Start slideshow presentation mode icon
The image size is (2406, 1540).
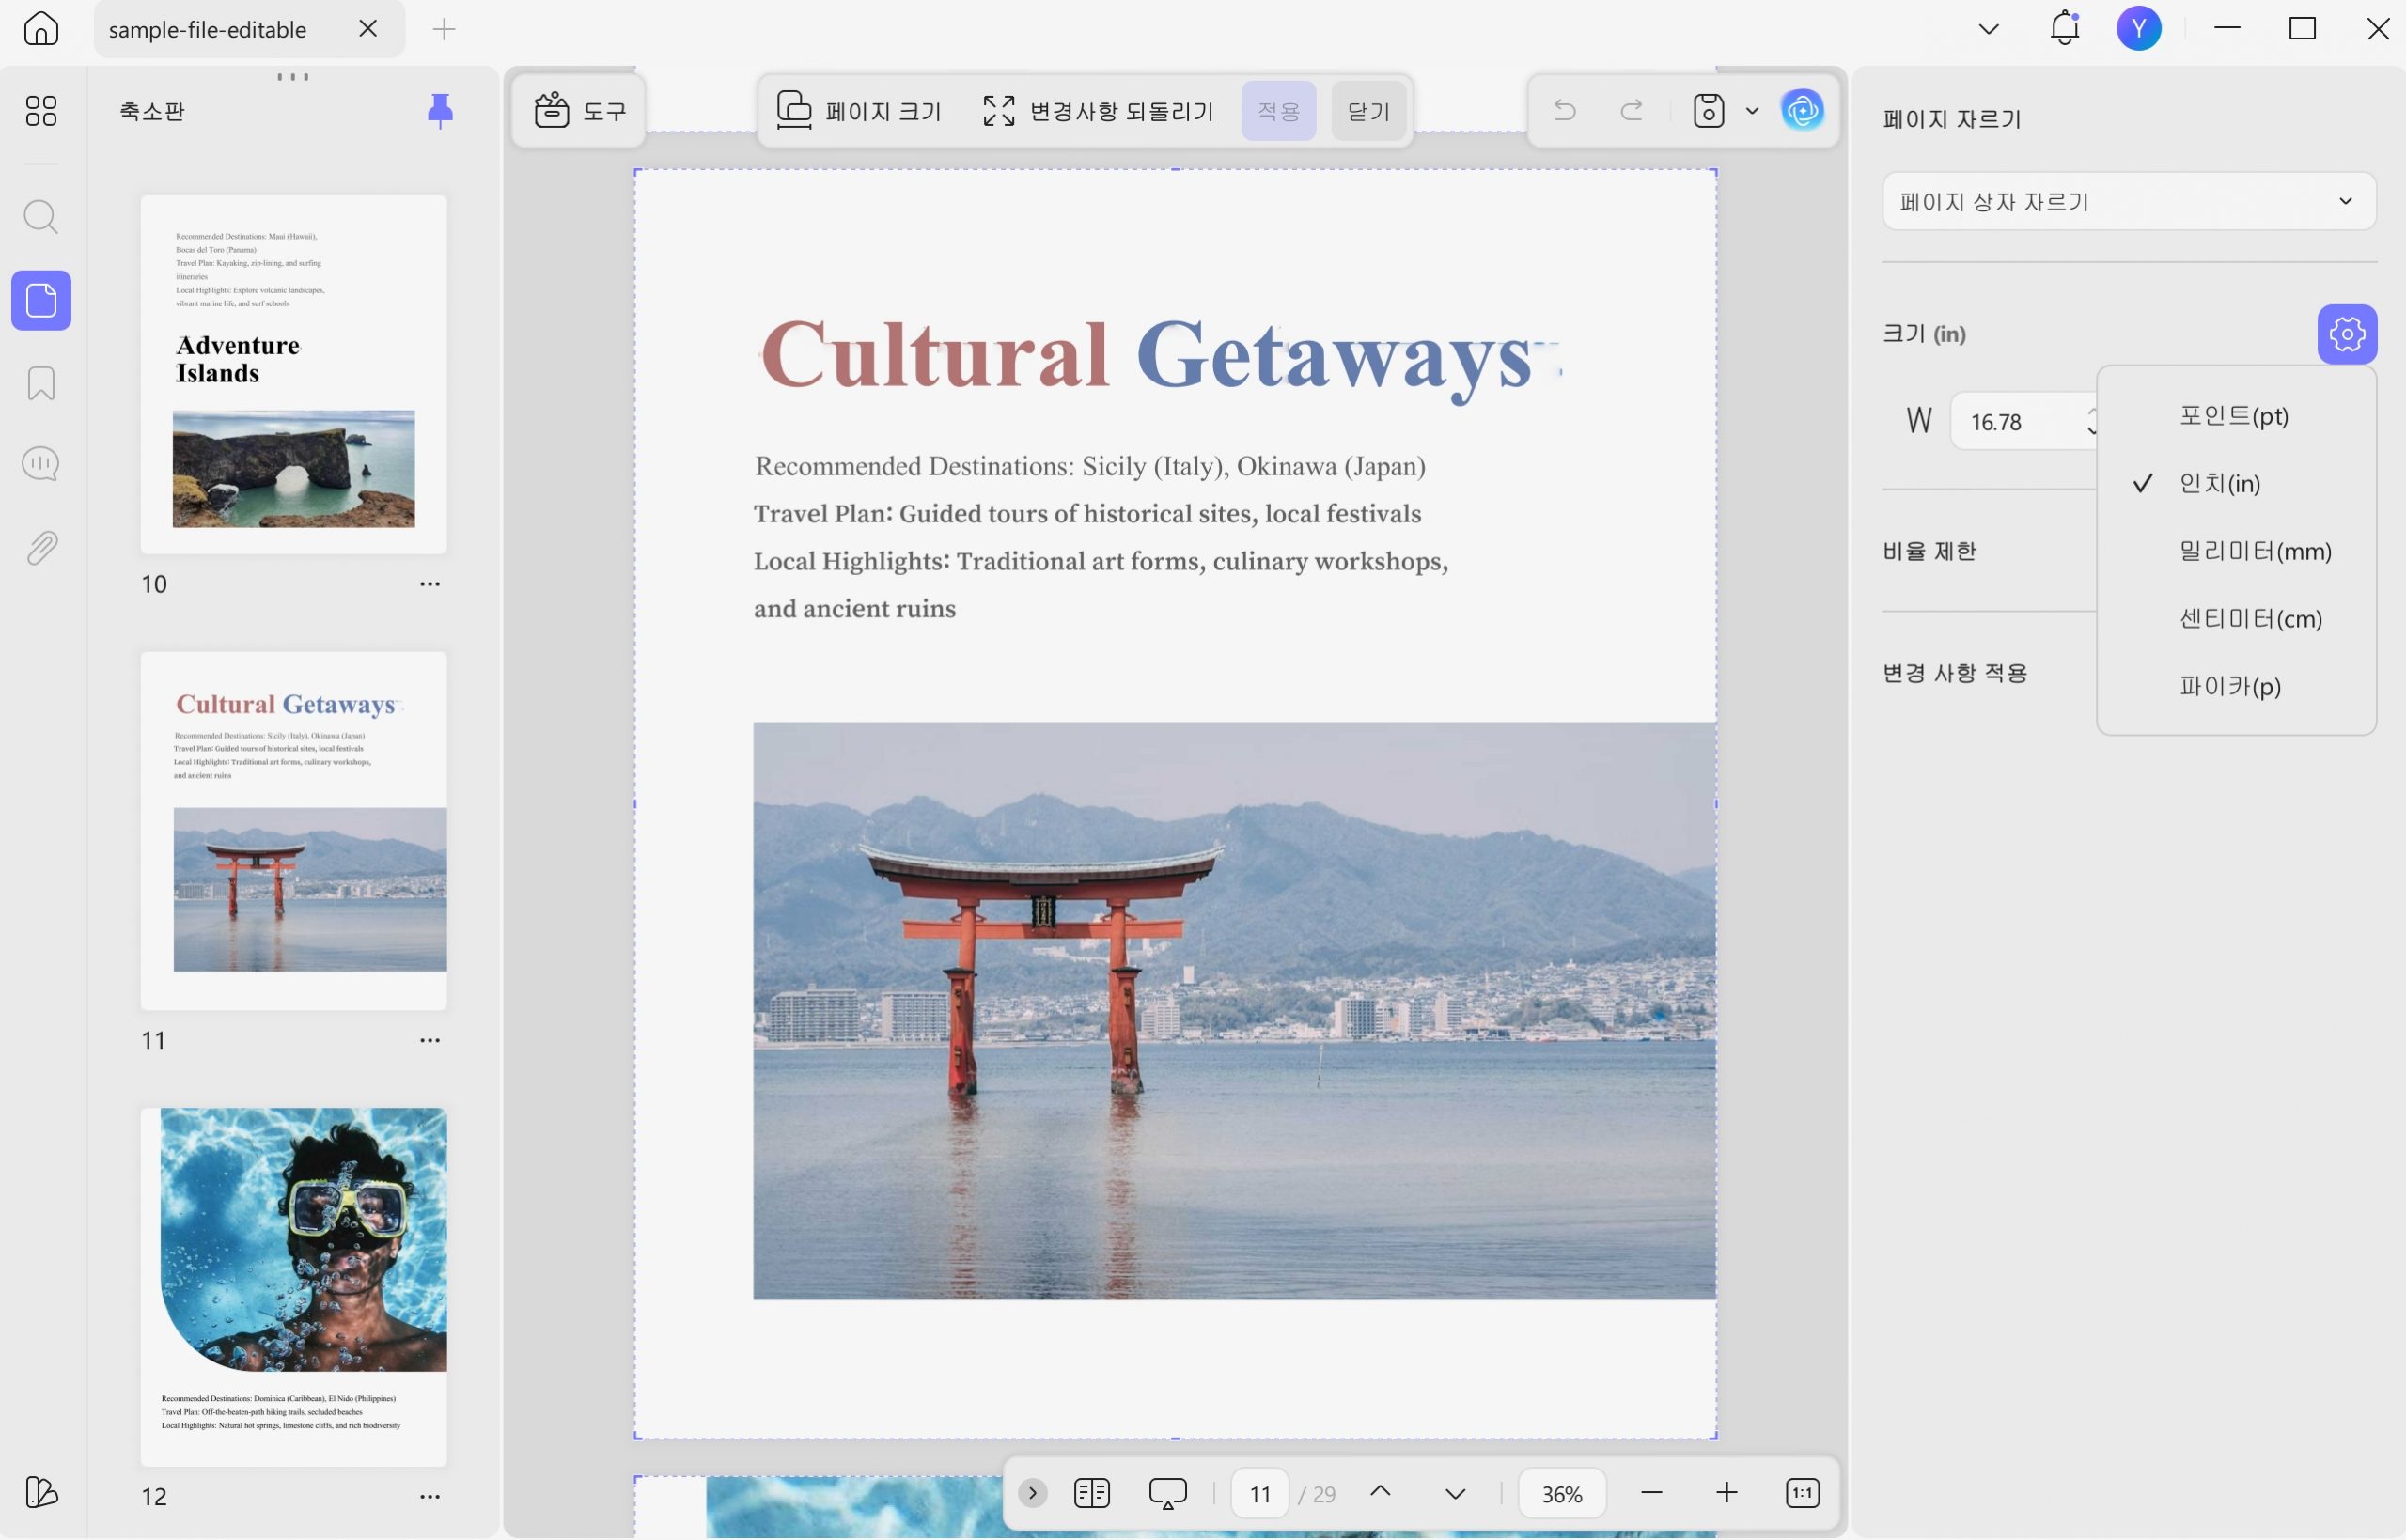[x=1167, y=1493]
